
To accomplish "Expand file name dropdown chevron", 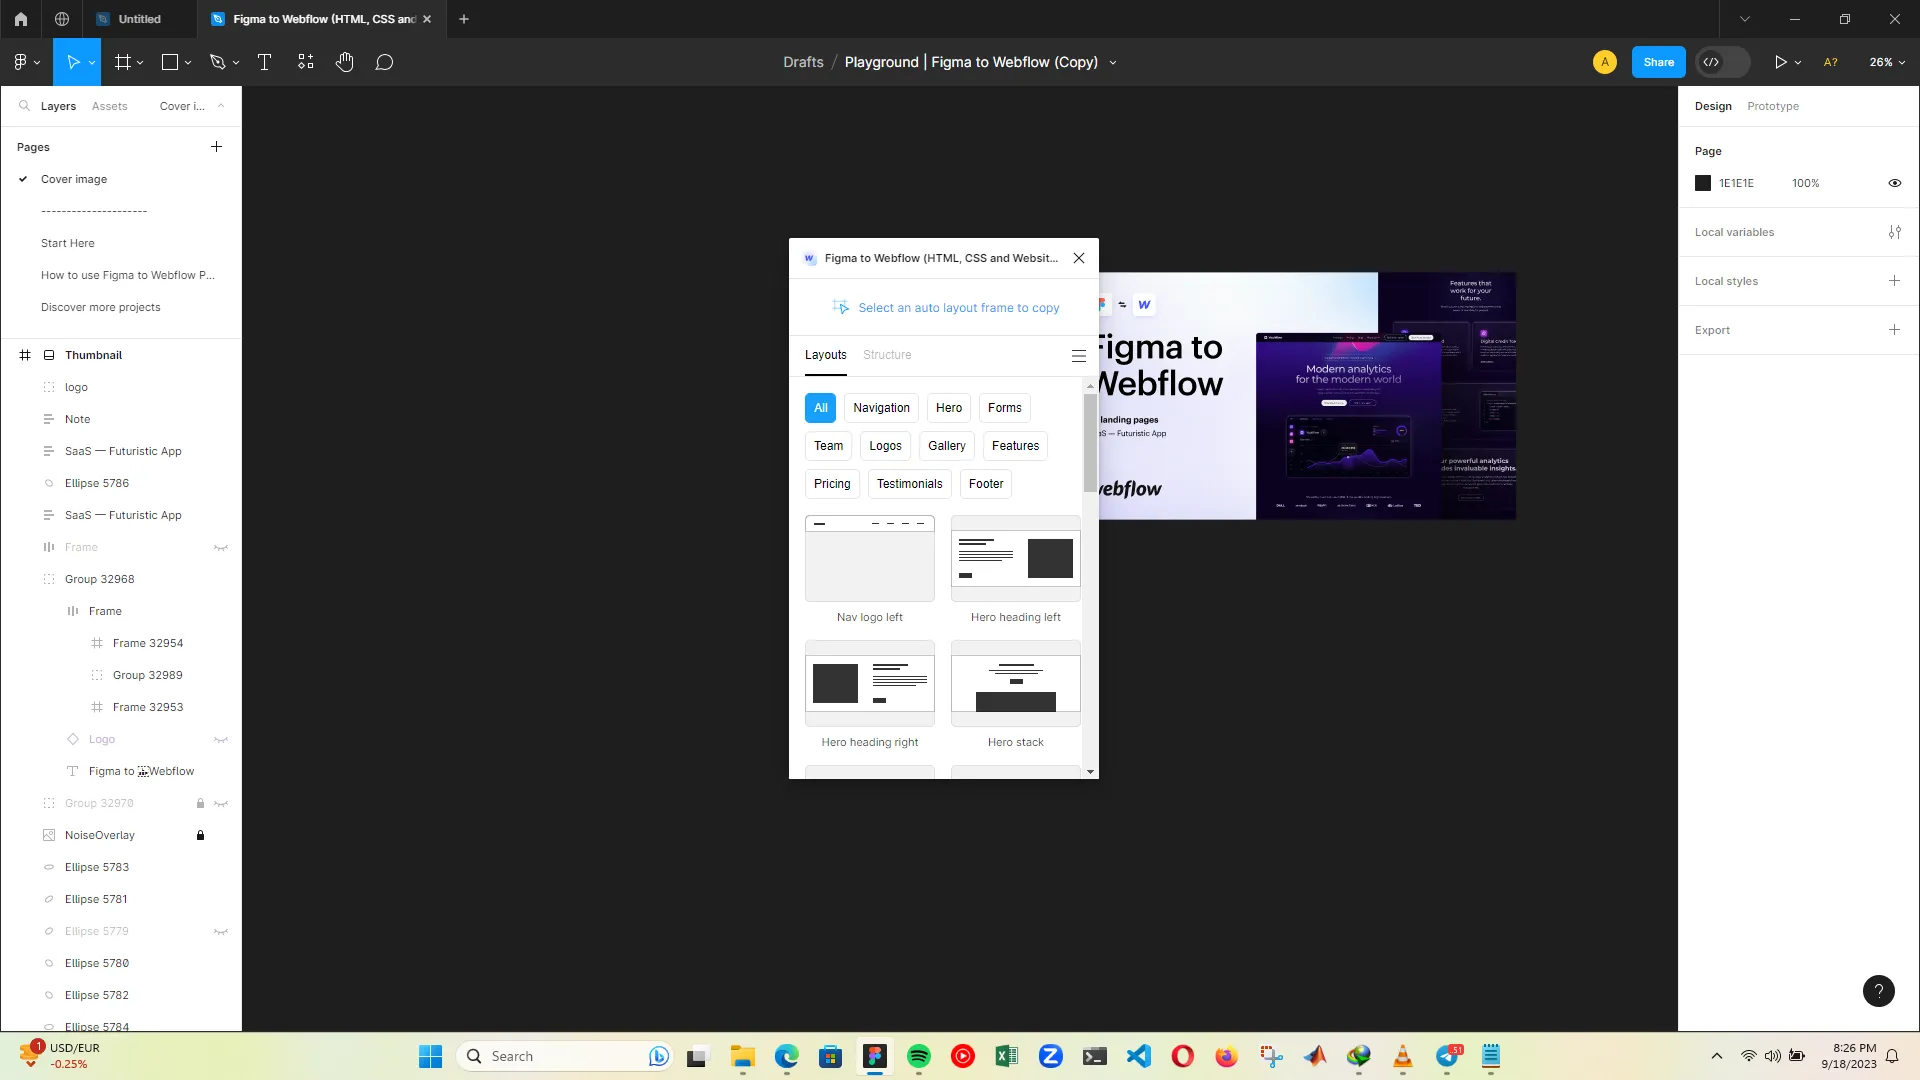I will click(x=1112, y=63).
